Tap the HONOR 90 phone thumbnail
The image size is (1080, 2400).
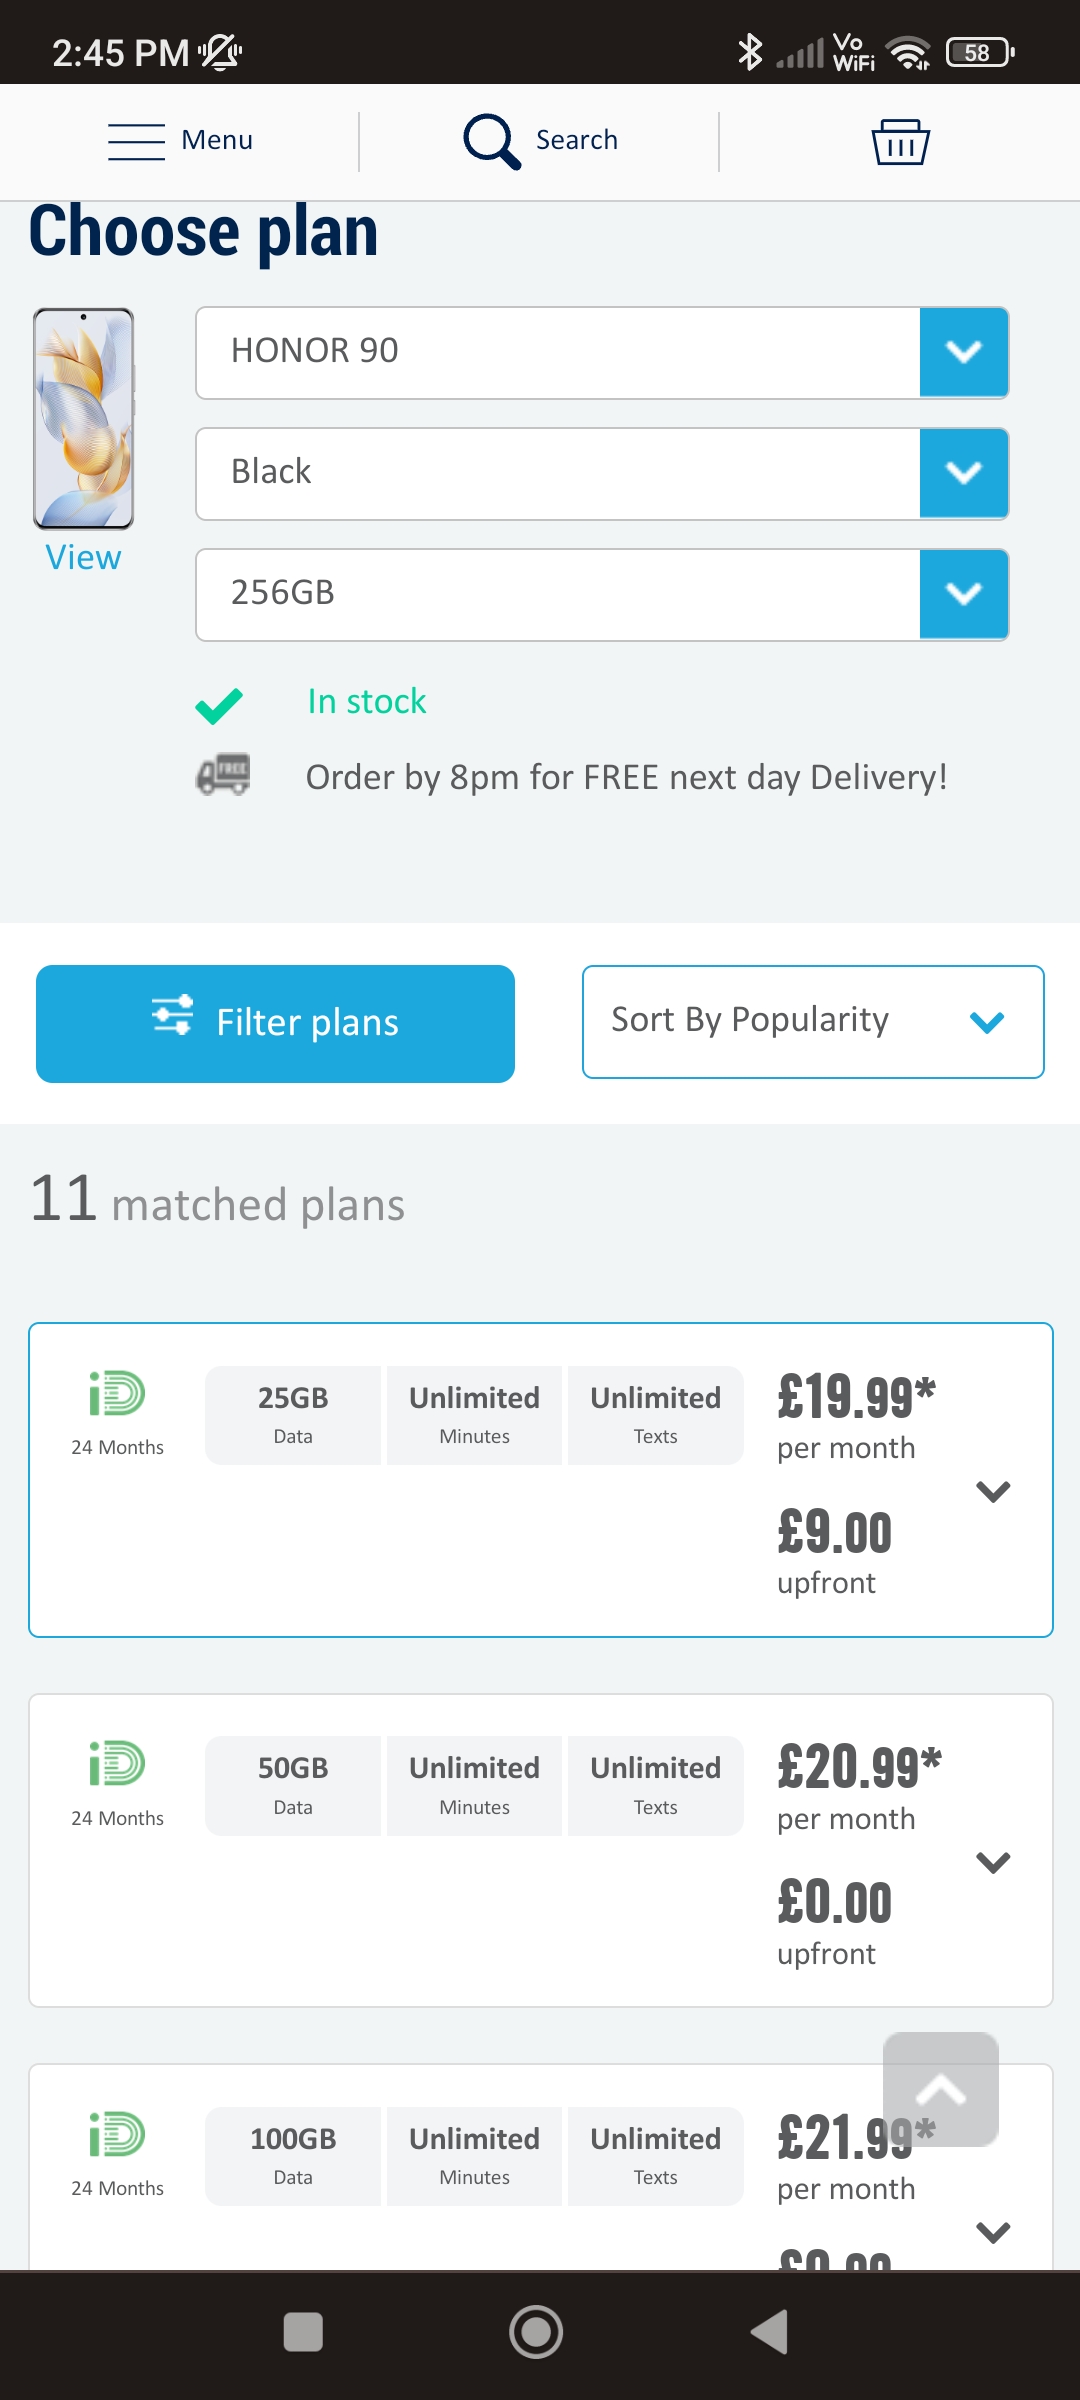(84, 418)
